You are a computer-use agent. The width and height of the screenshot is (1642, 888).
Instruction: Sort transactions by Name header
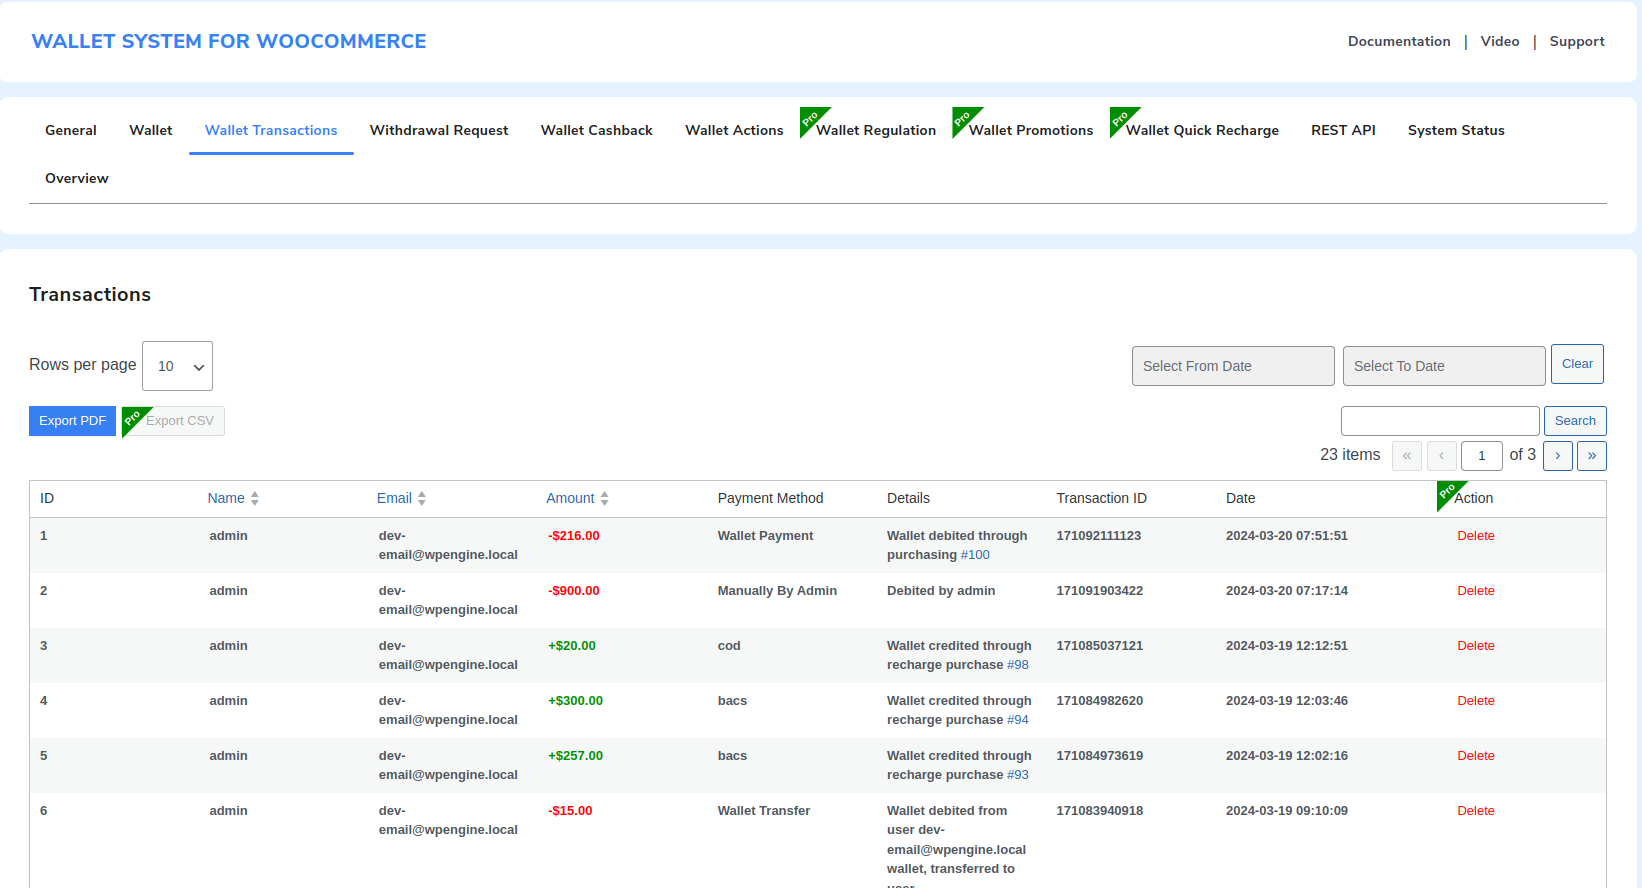click(x=226, y=498)
